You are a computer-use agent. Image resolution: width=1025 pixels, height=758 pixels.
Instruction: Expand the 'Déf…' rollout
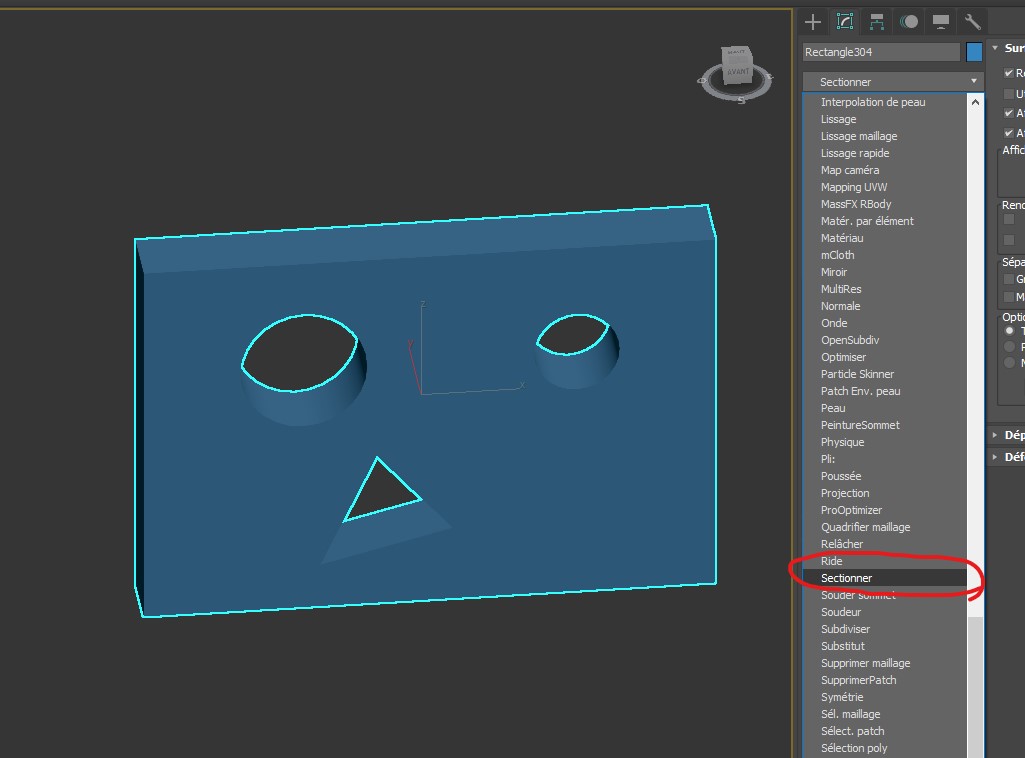(x=996, y=457)
